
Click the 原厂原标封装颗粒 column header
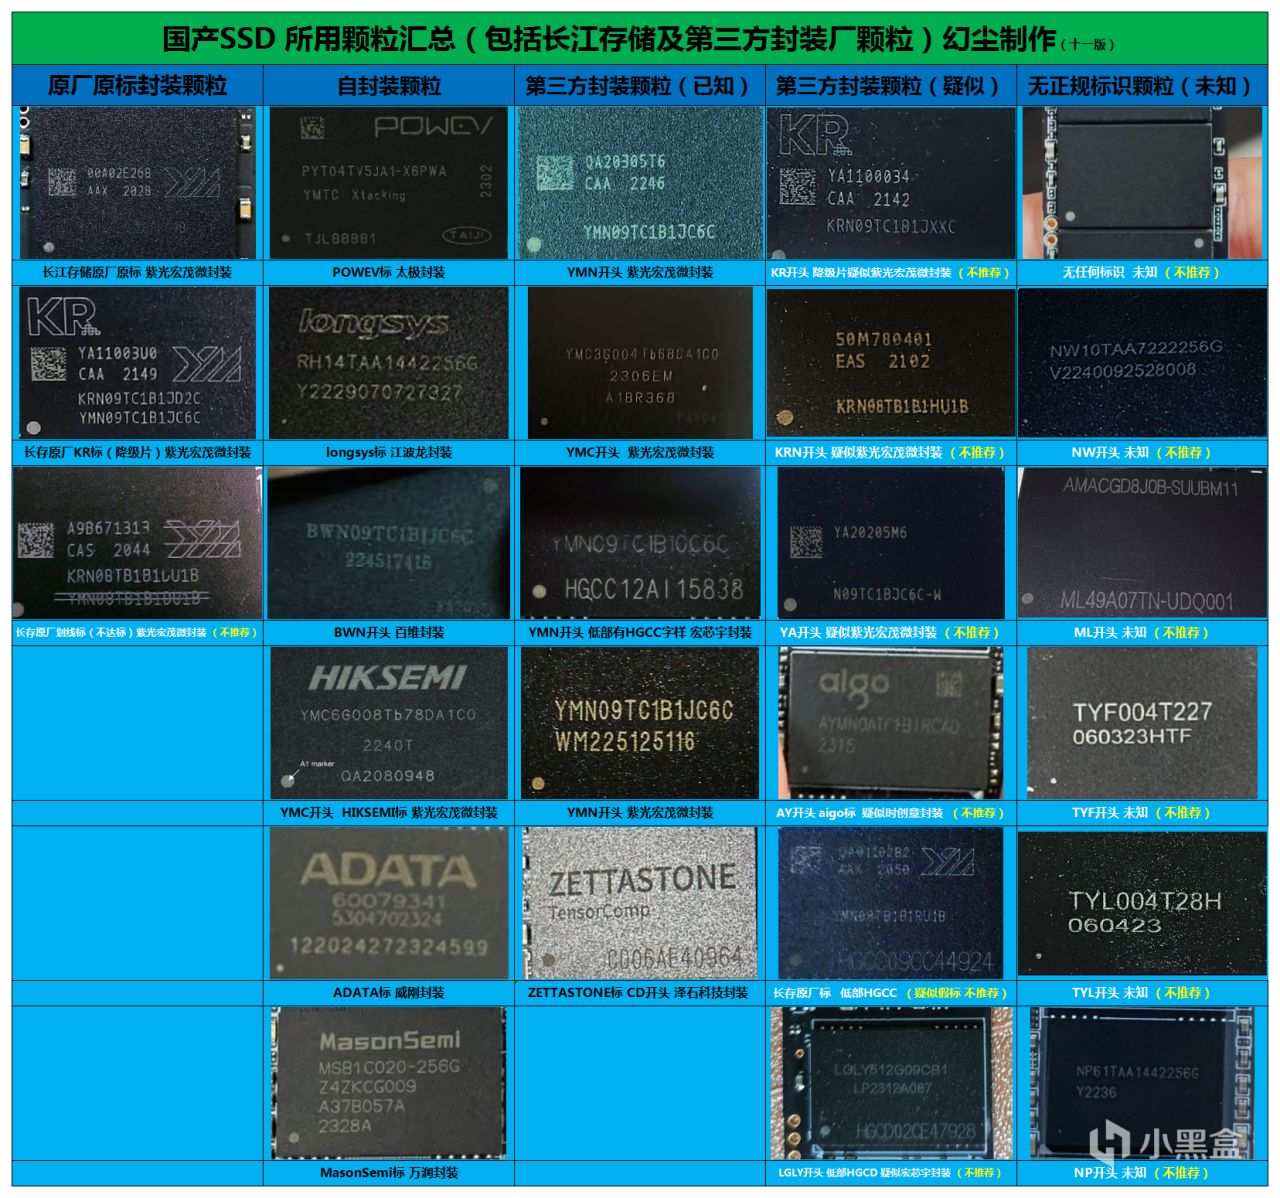click(138, 86)
